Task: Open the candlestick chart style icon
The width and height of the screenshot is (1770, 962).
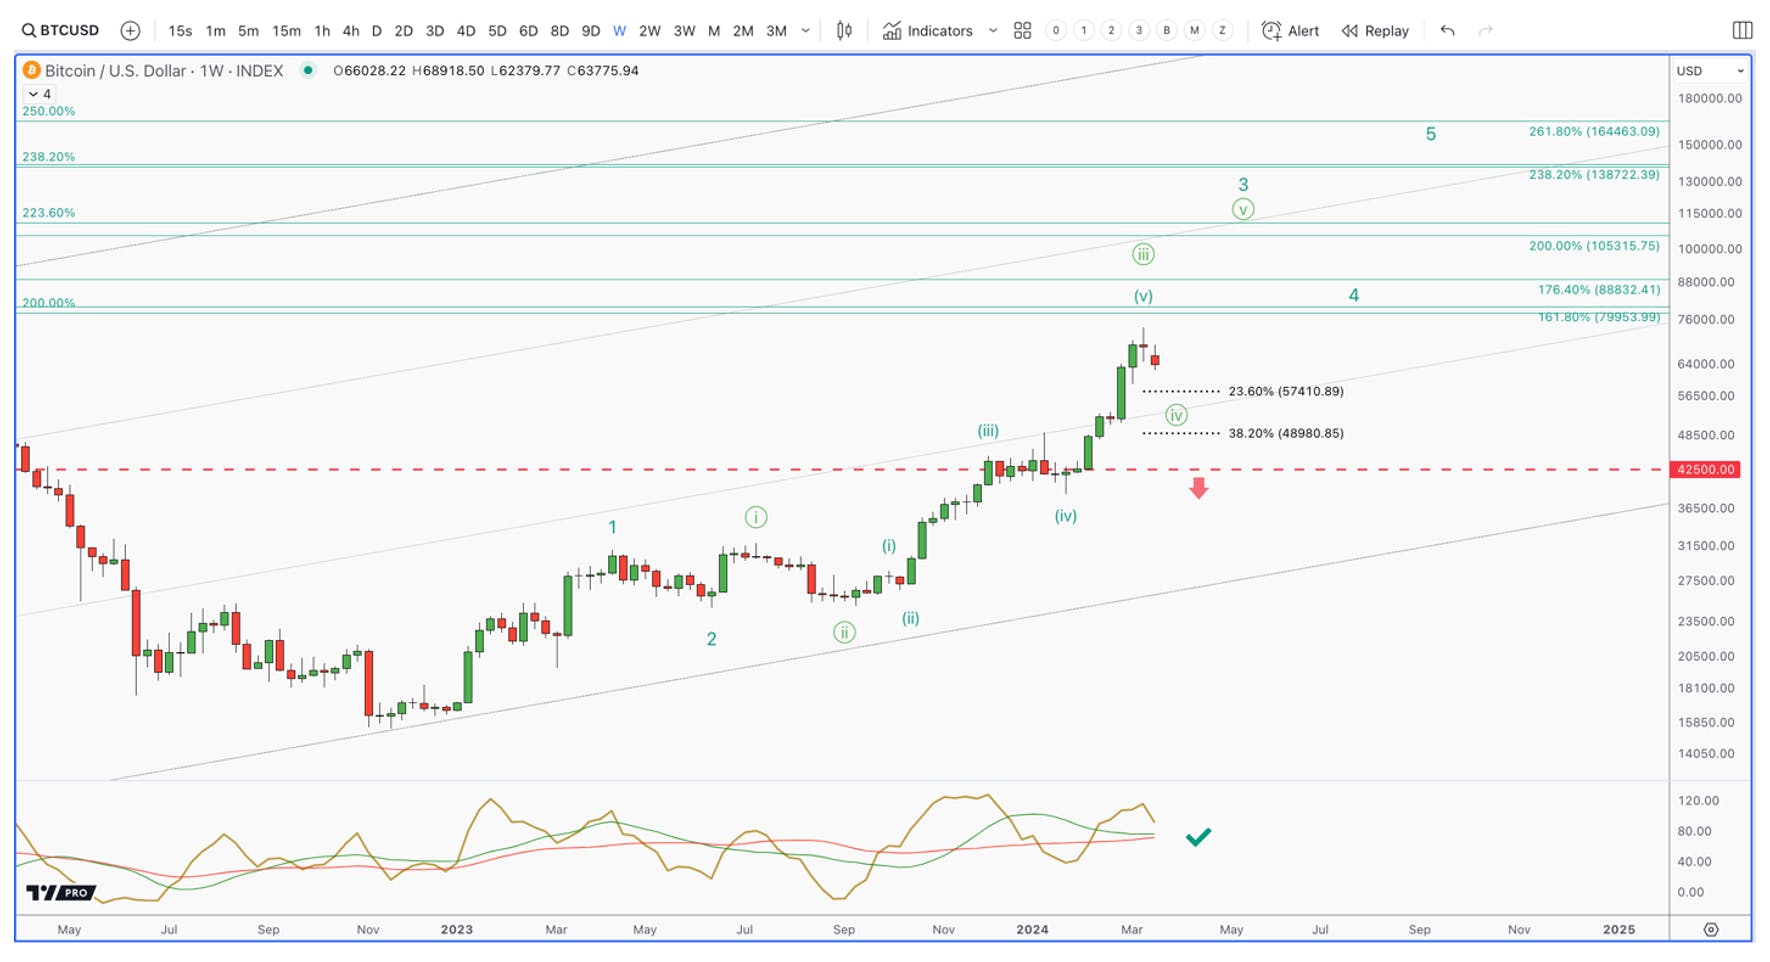Action: click(844, 30)
